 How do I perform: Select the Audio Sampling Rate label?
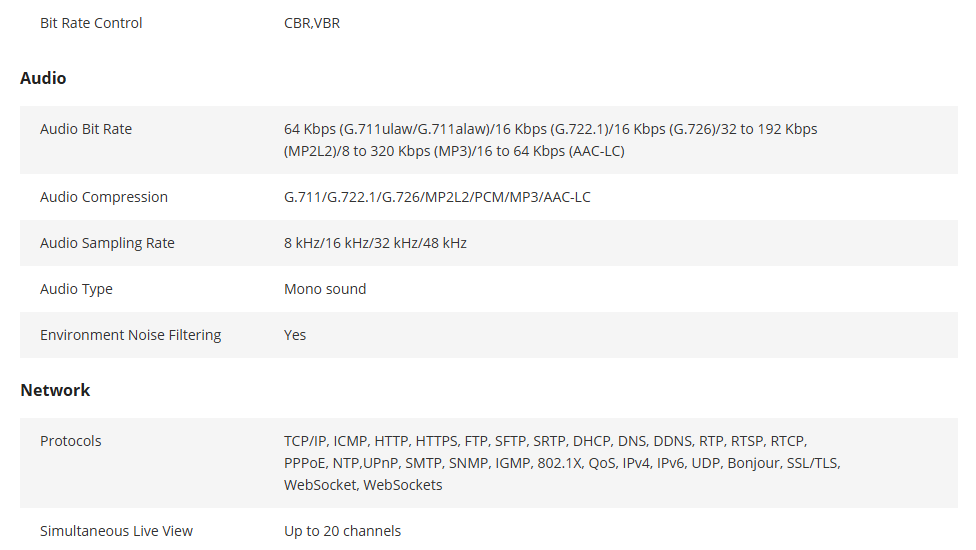point(107,243)
